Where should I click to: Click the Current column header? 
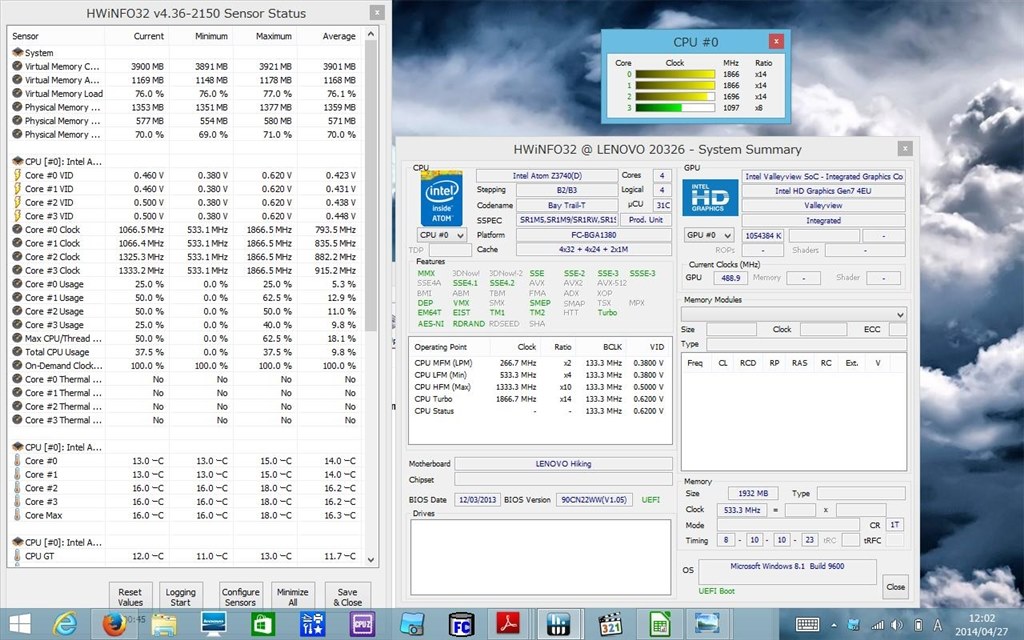coord(136,36)
